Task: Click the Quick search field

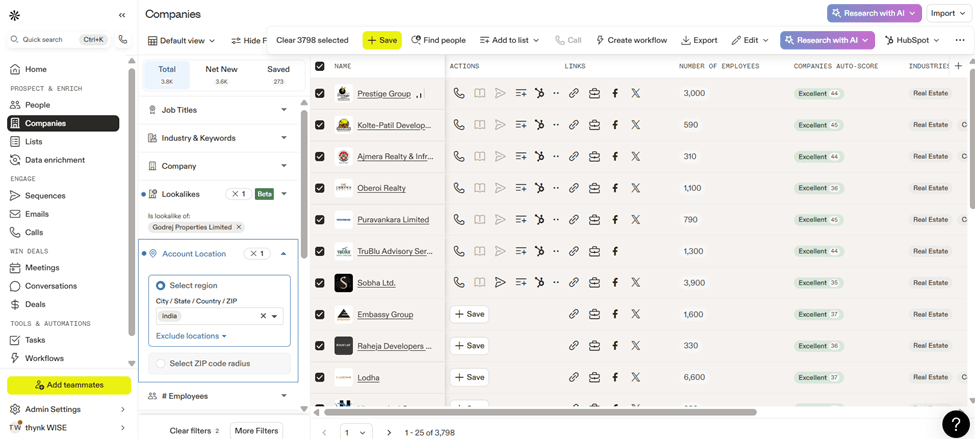Action: coord(58,39)
